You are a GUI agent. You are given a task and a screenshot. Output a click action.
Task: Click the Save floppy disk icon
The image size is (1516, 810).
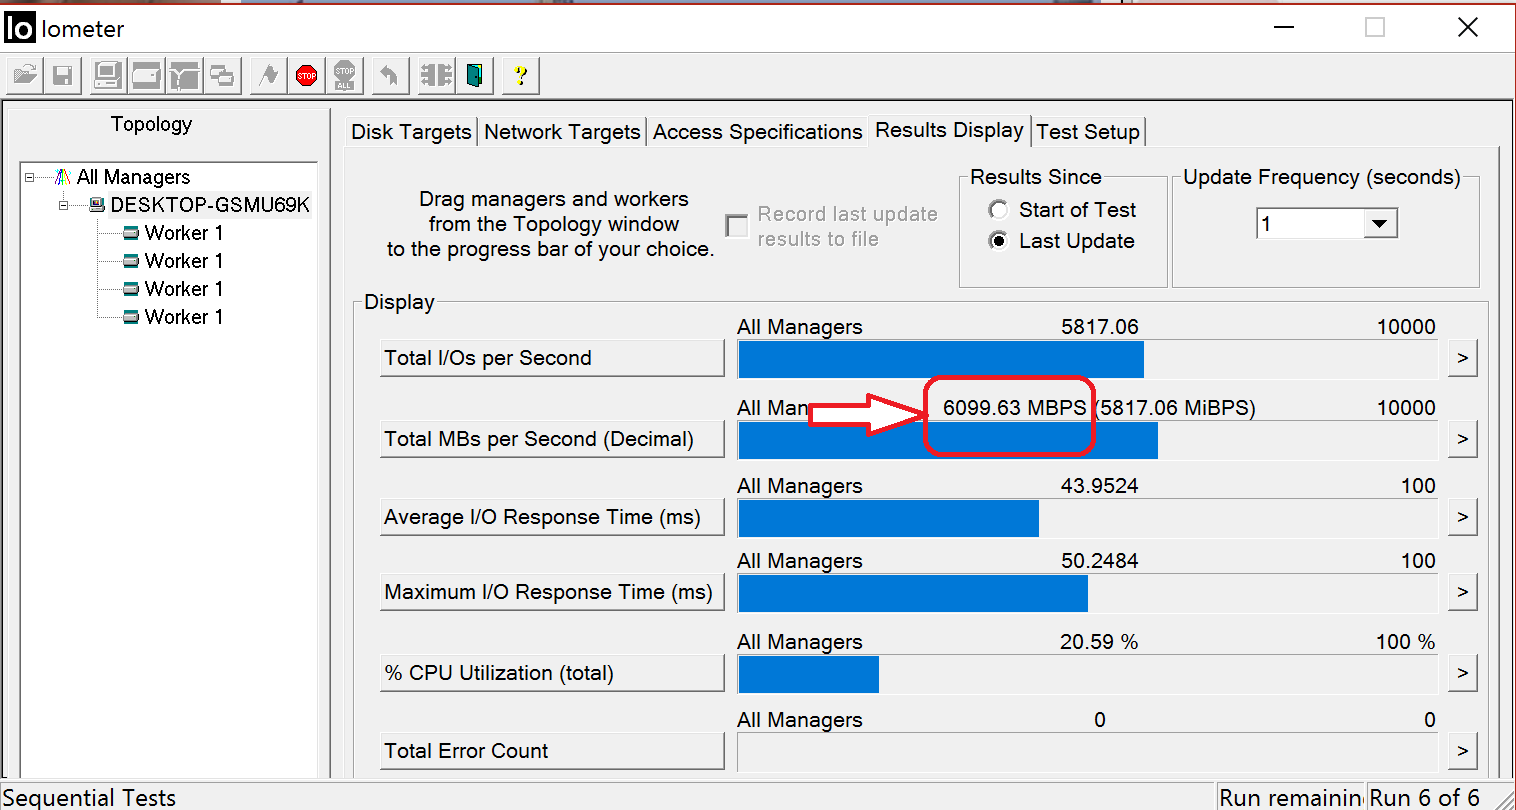pyautogui.click(x=62, y=75)
